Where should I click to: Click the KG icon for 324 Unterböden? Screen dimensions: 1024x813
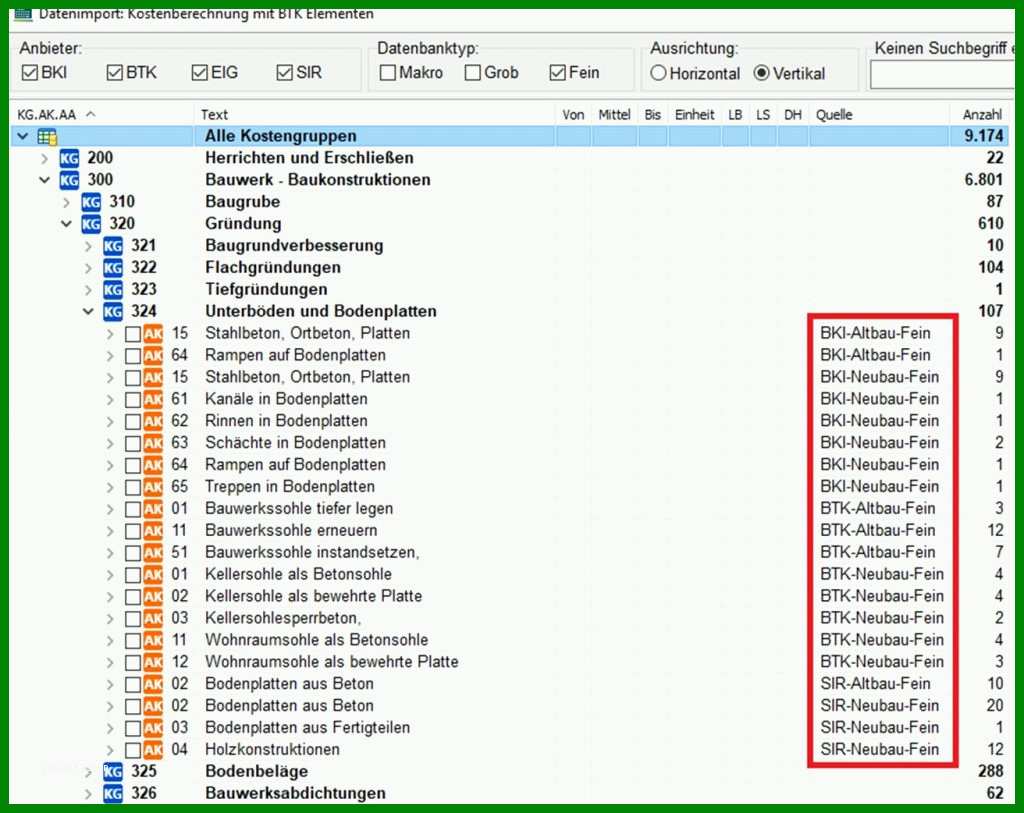click(x=113, y=311)
